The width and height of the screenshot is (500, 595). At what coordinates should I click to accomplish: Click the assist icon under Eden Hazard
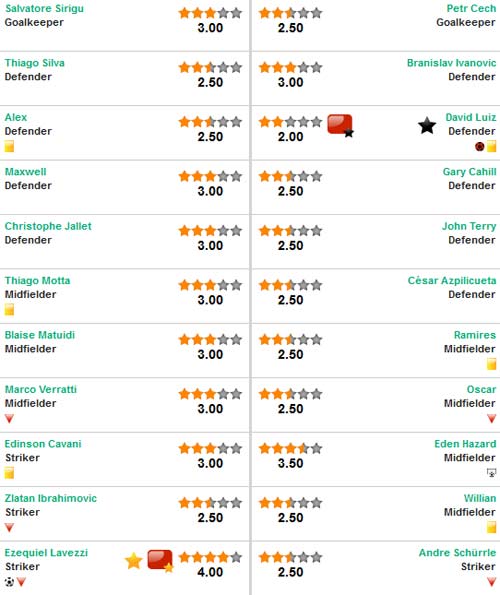[491, 472]
